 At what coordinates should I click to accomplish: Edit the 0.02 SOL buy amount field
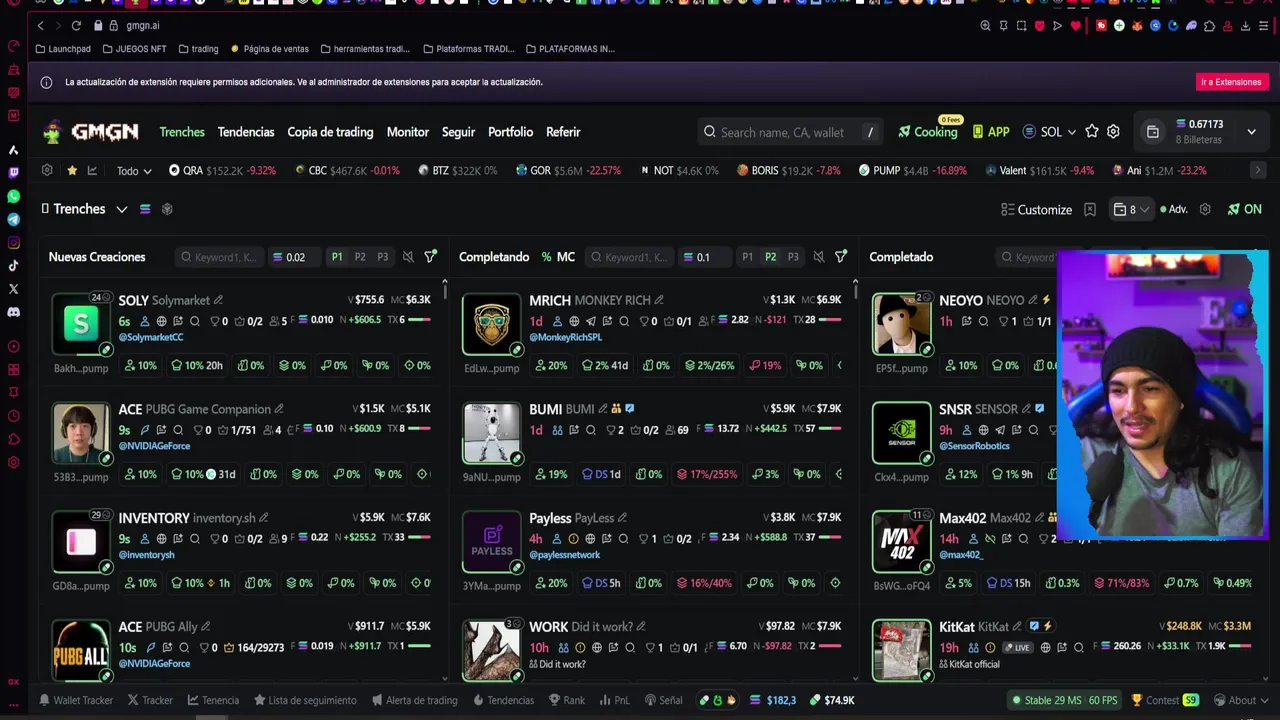295,257
